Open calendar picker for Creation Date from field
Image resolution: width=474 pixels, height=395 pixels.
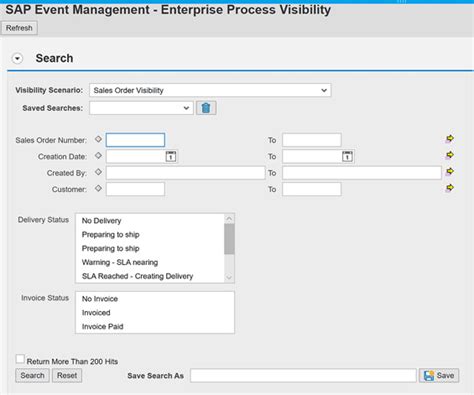(171, 156)
